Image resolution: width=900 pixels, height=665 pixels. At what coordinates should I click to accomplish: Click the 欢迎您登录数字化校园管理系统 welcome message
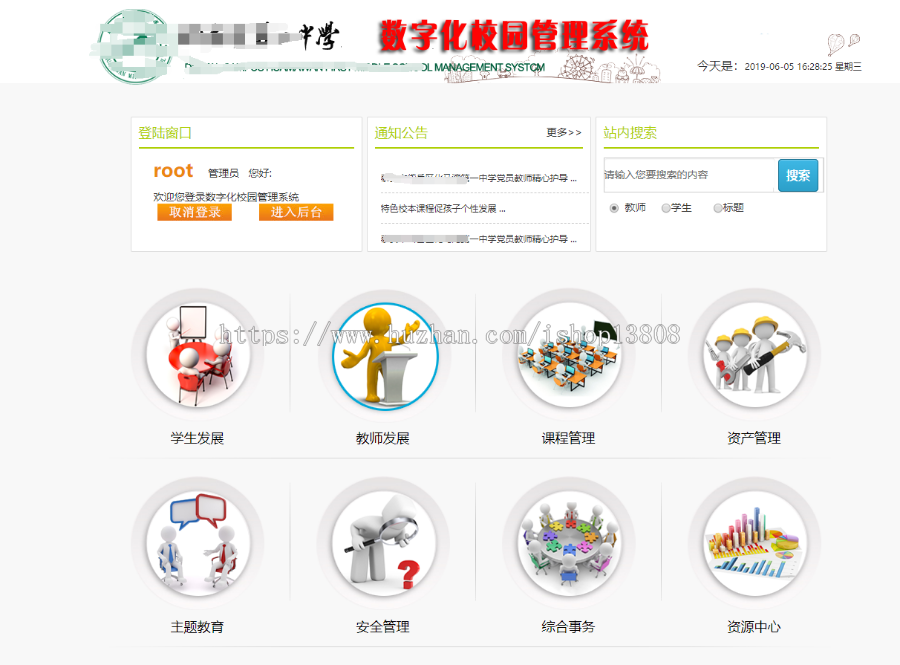coord(226,197)
